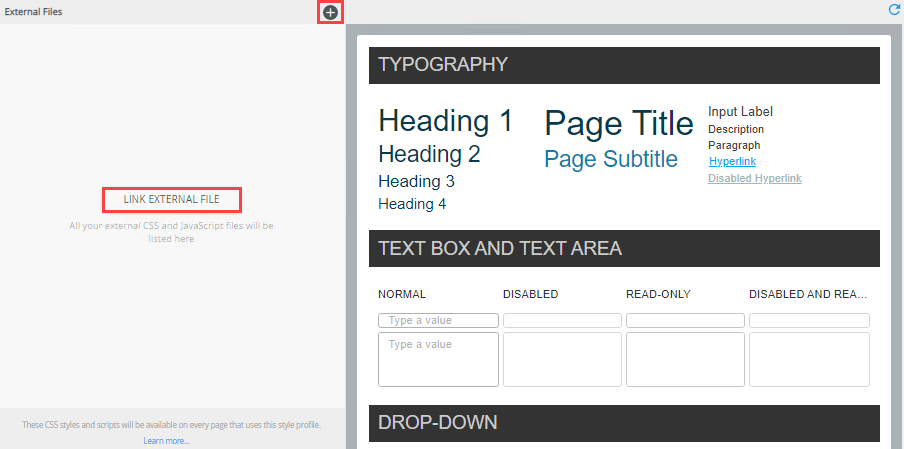Image resolution: width=904 pixels, height=449 pixels.
Task: Click the Heading 1 sample text
Action: pyautogui.click(x=445, y=121)
